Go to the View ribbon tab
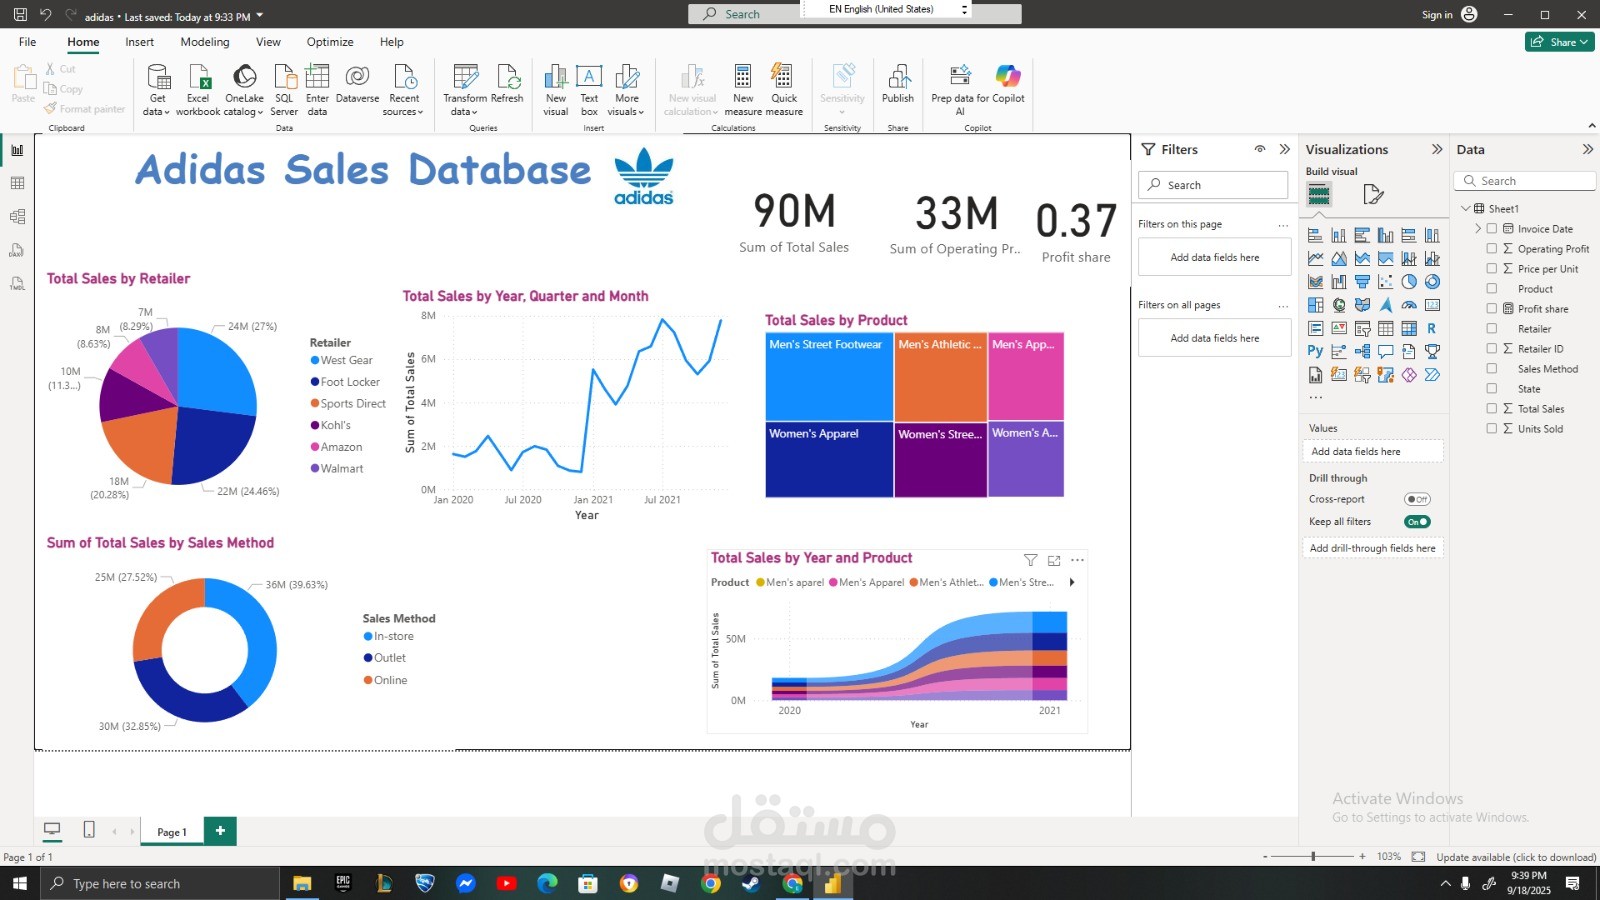 pyautogui.click(x=268, y=42)
